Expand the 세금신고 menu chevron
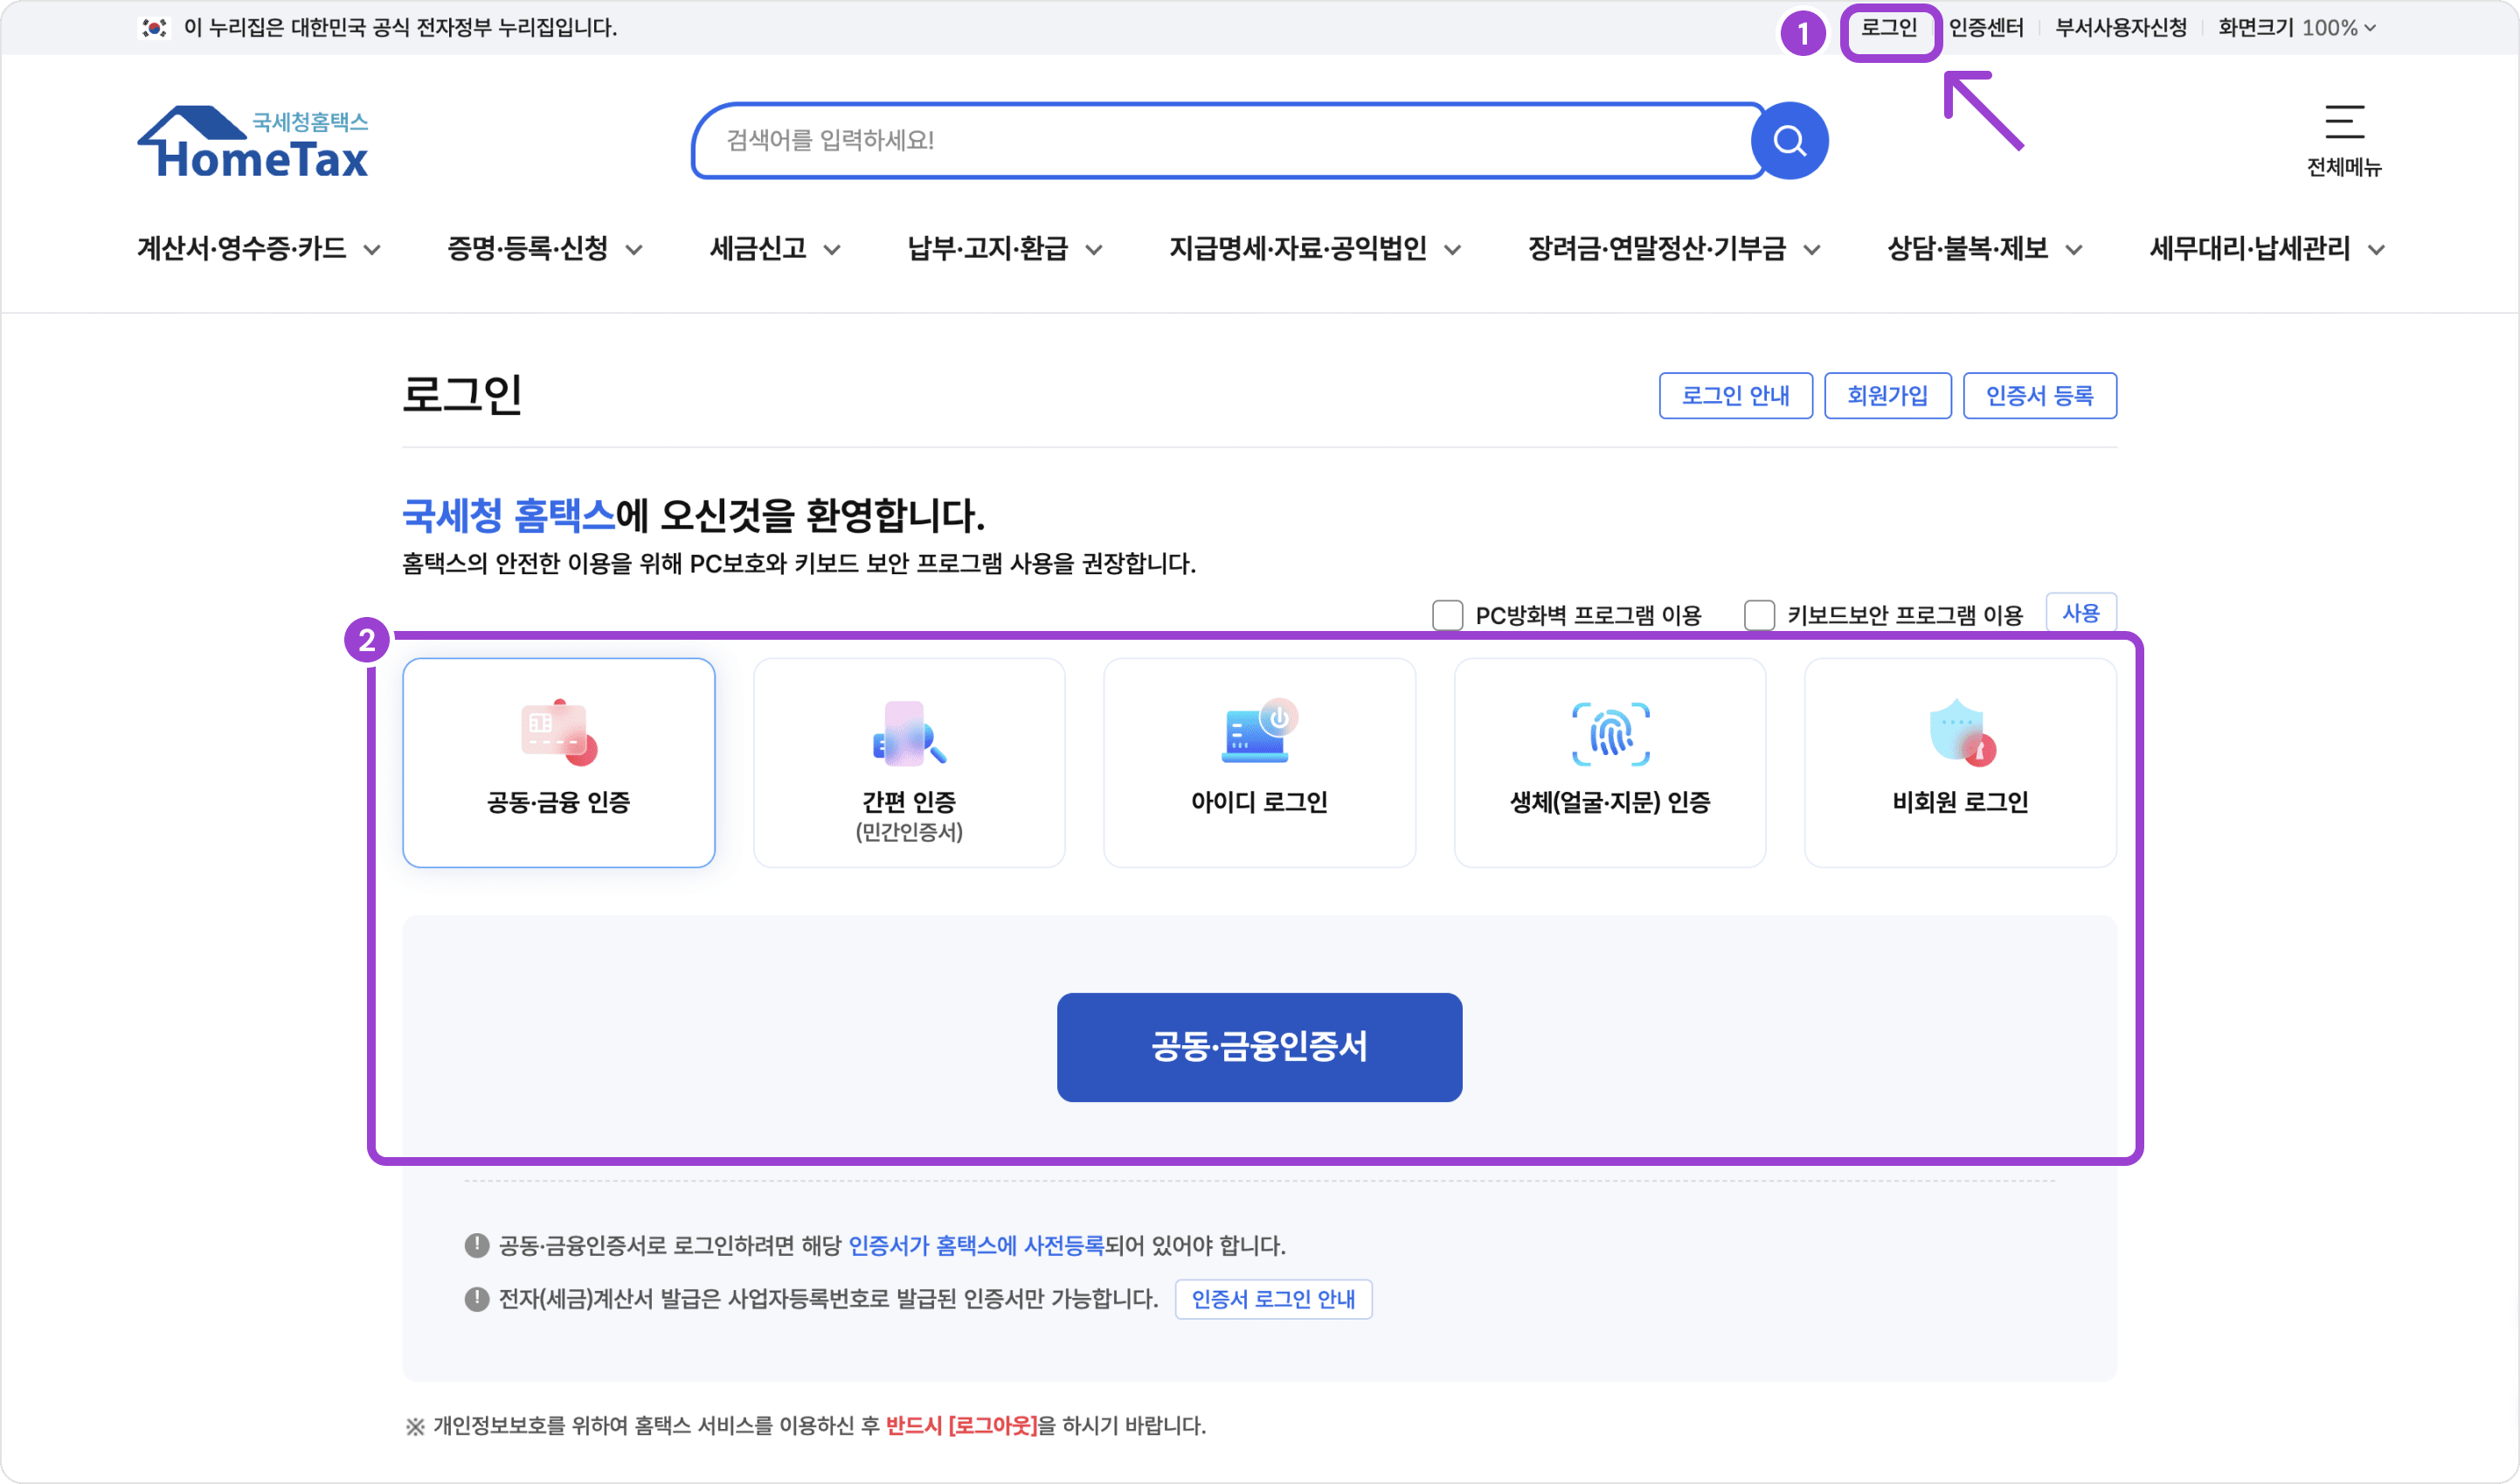 [x=832, y=250]
